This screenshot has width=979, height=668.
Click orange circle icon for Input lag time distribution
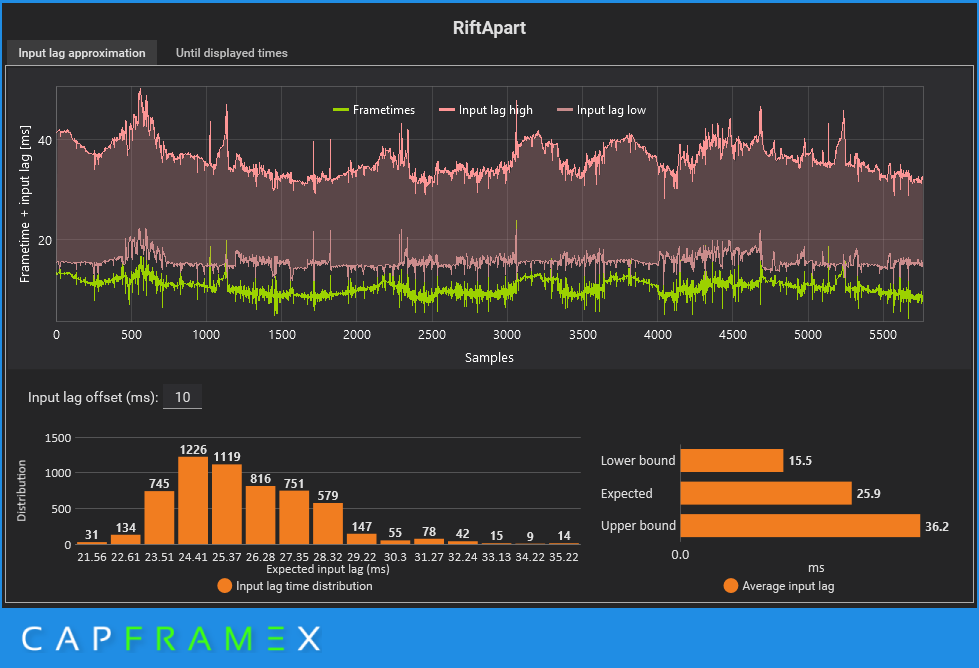(225, 586)
